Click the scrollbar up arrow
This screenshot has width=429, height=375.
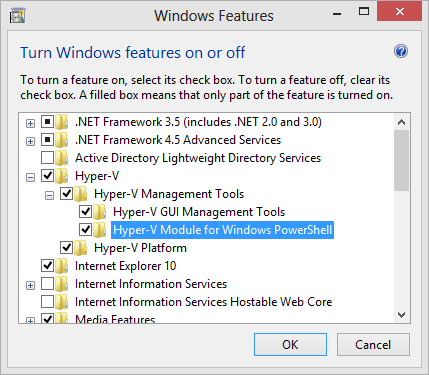click(x=402, y=122)
